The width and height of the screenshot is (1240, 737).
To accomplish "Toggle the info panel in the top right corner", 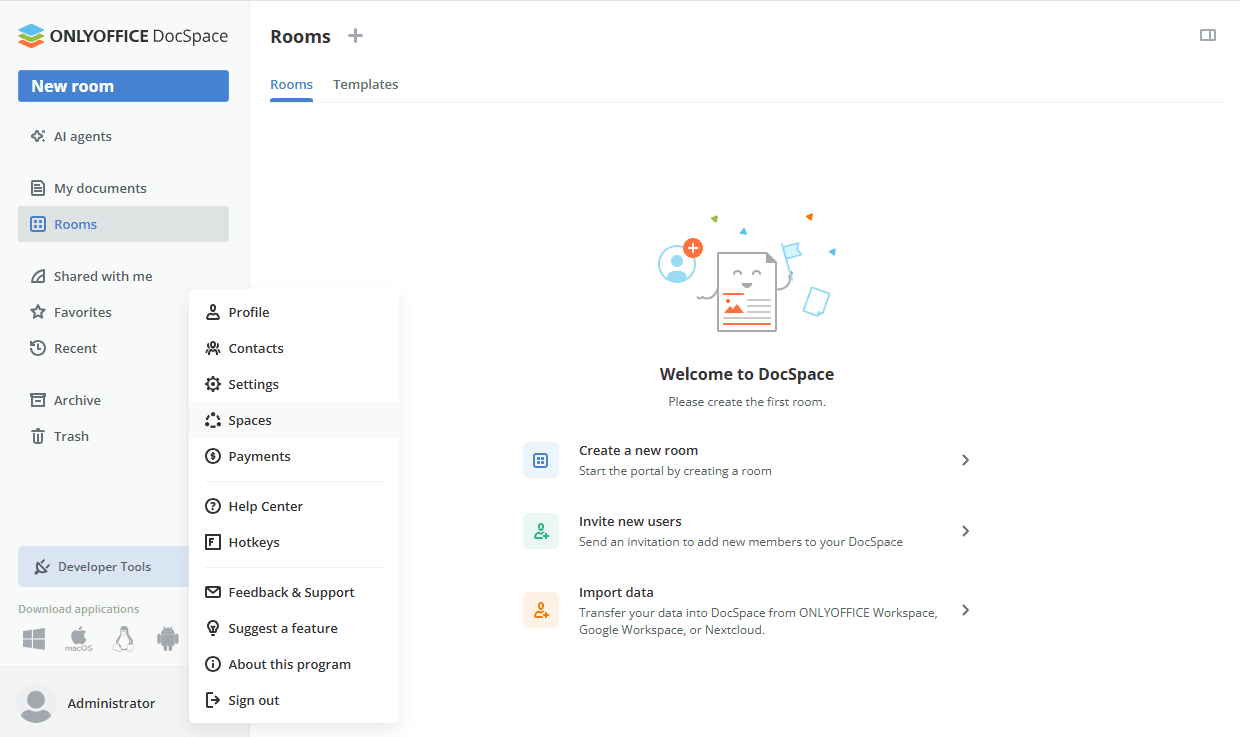I will (1207, 35).
